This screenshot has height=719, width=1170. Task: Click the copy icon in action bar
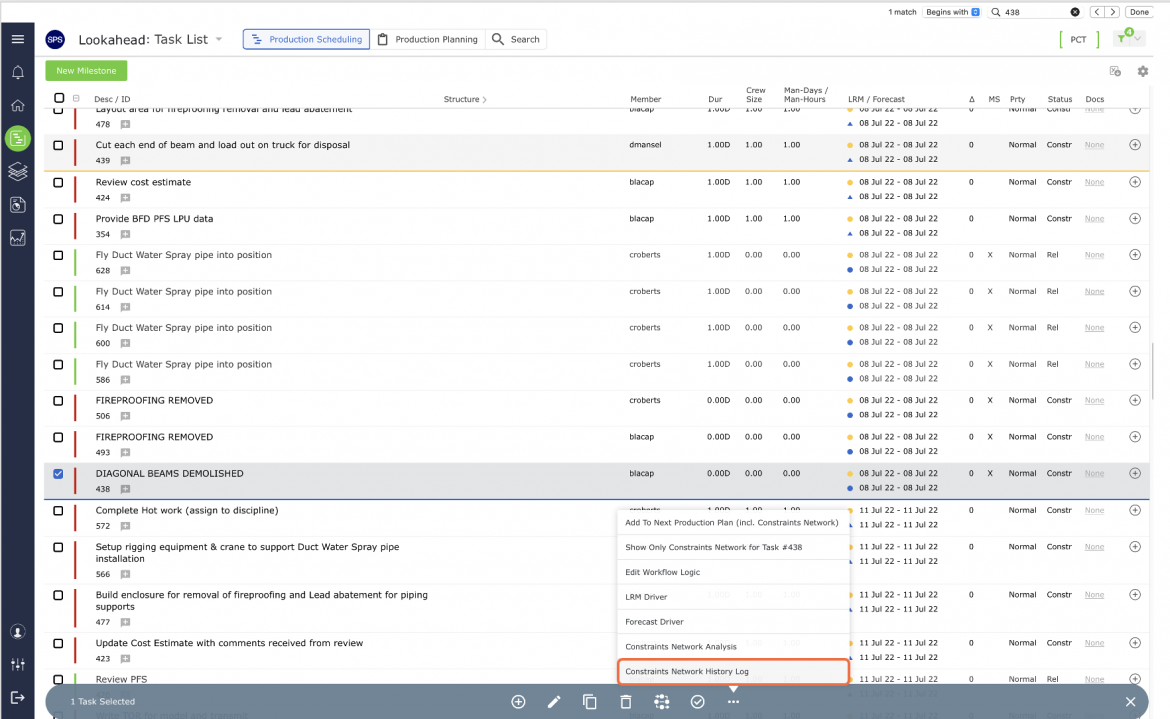[589, 701]
